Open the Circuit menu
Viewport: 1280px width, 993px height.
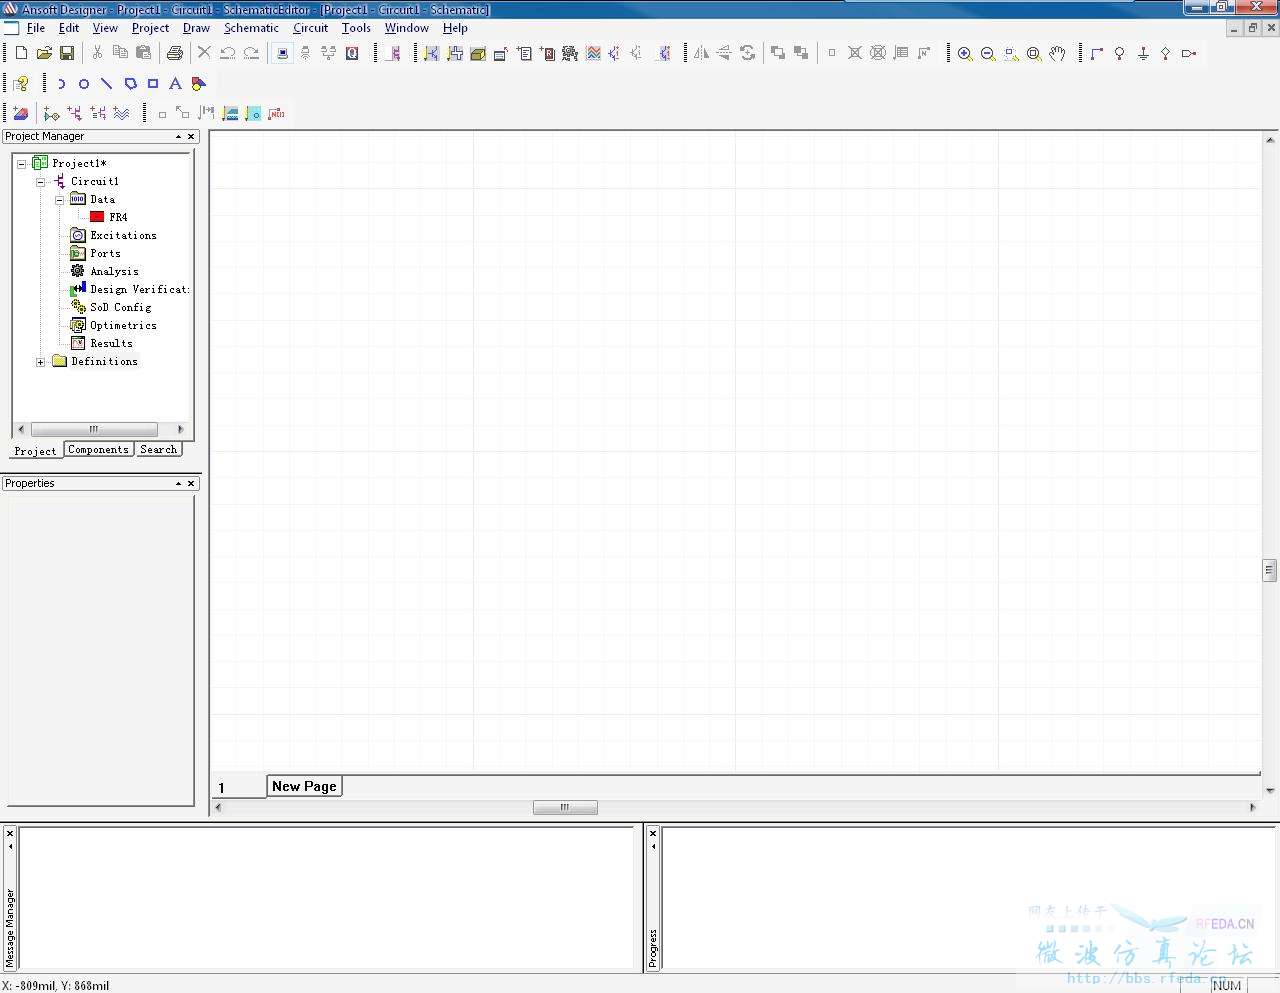point(310,28)
